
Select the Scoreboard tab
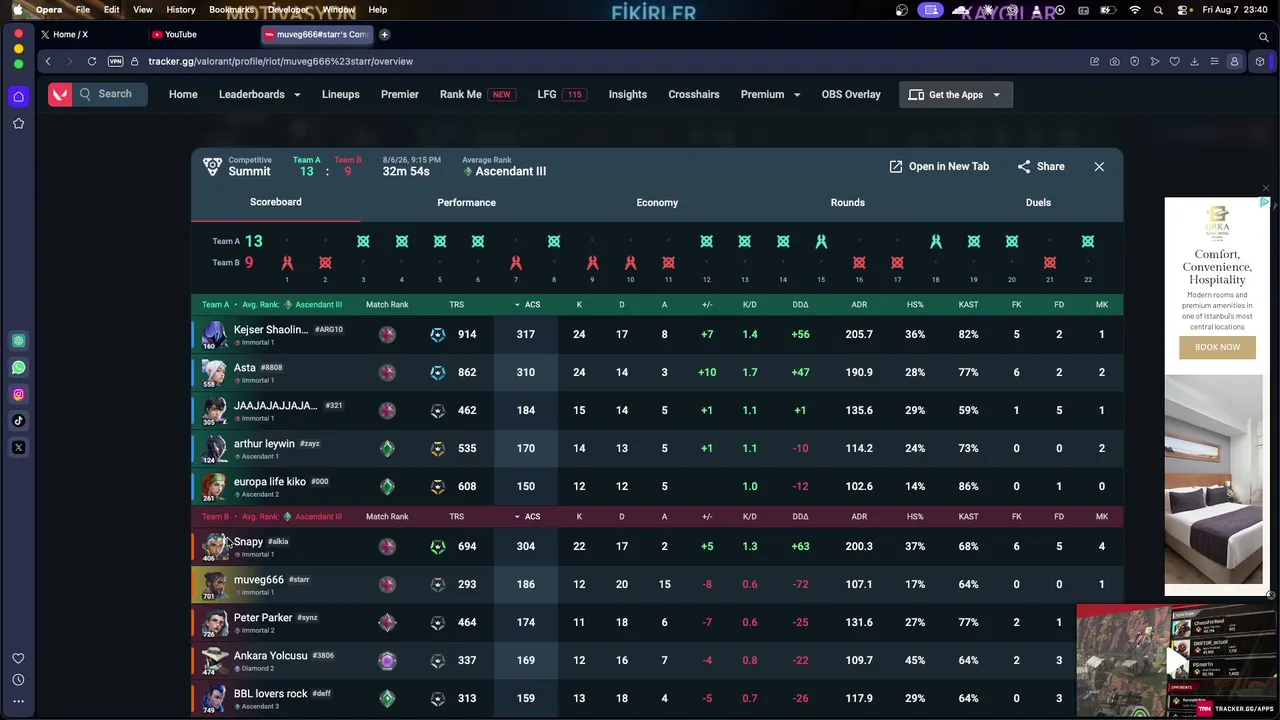coord(276,202)
